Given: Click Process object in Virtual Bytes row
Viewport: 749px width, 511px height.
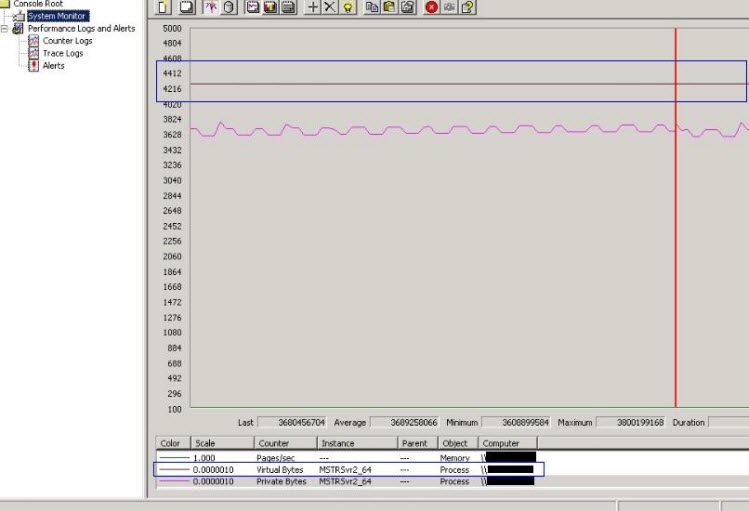Looking at the screenshot, I should (x=455, y=470).
